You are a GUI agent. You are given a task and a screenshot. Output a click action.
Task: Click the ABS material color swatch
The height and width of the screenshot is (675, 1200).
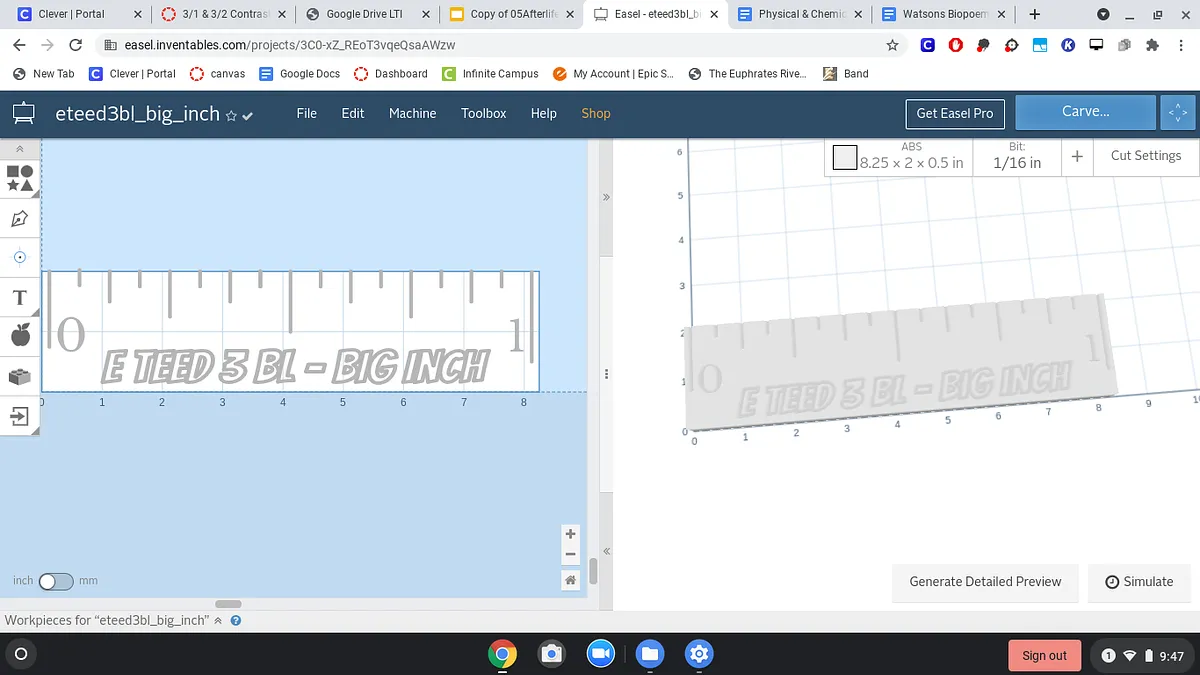coord(845,158)
